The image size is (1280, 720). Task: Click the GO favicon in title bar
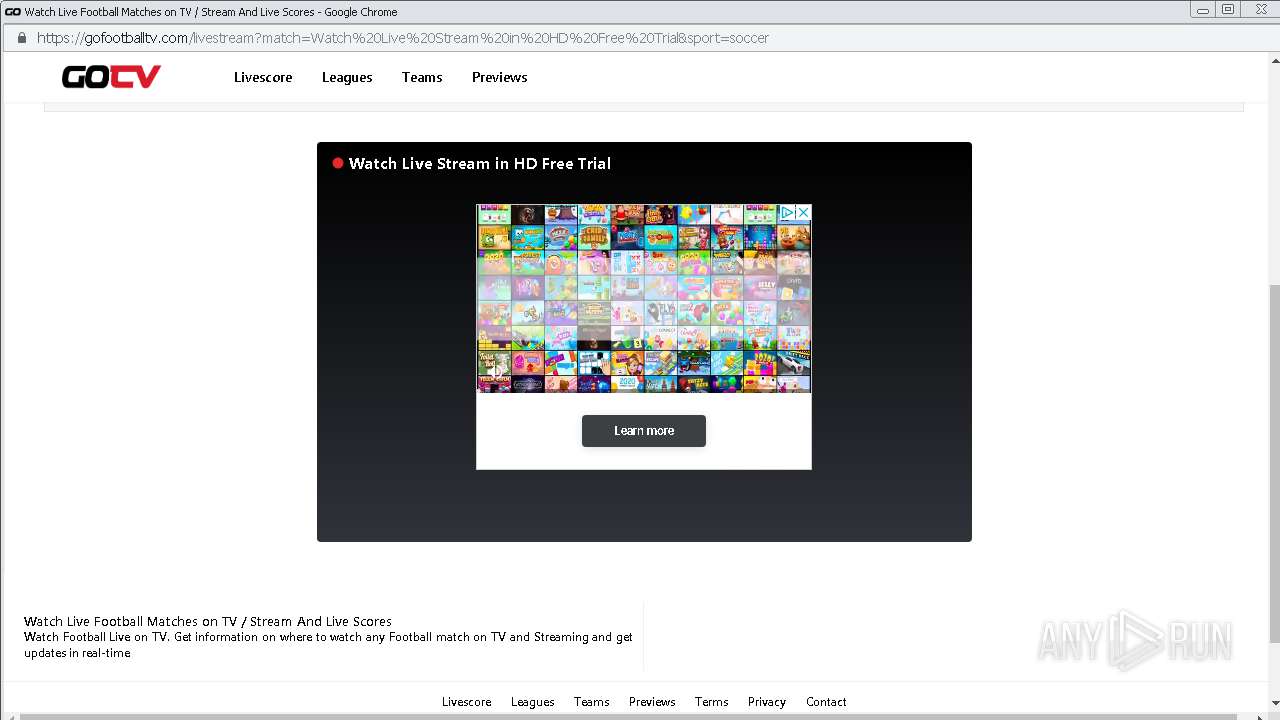(x=12, y=12)
